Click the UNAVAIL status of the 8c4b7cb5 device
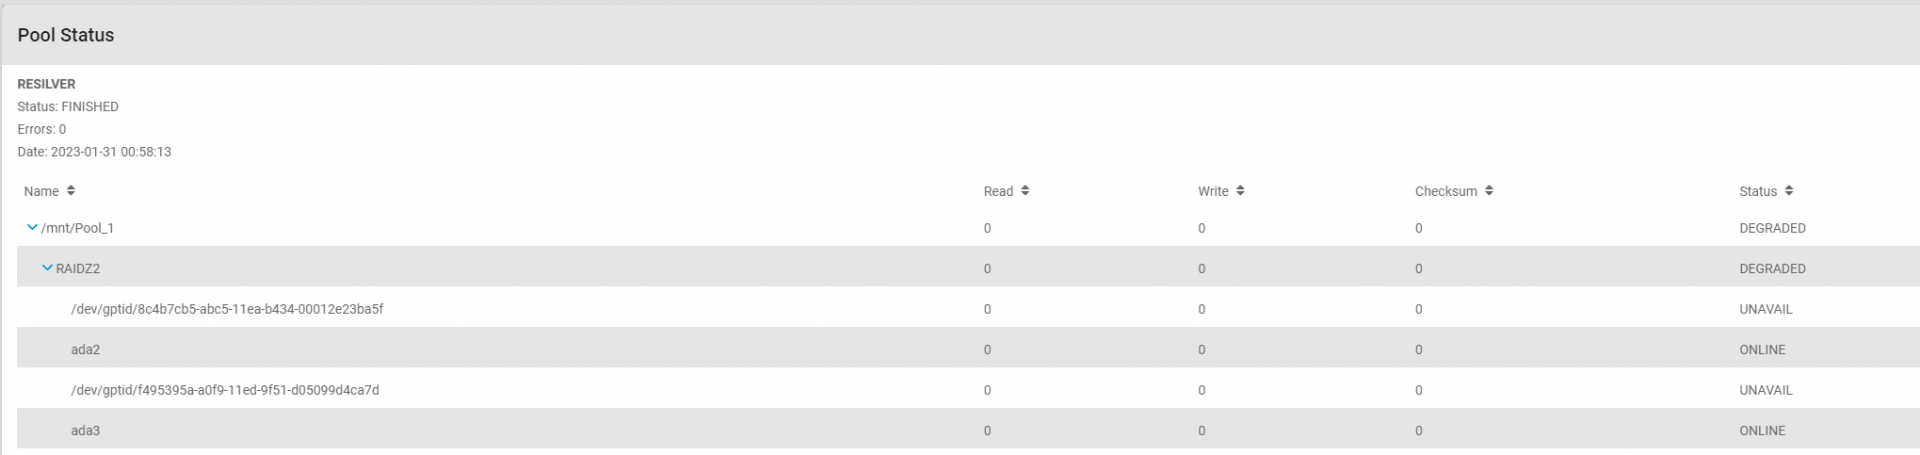Image resolution: width=1920 pixels, height=455 pixels. (x=1765, y=309)
